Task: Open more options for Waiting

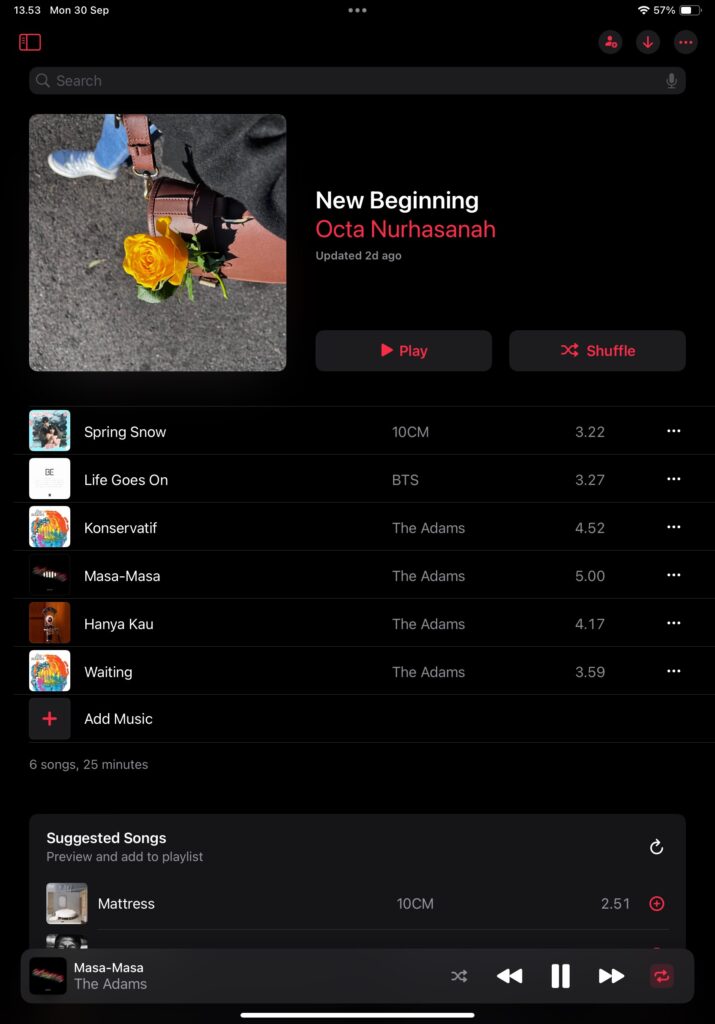Action: click(x=674, y=671)
